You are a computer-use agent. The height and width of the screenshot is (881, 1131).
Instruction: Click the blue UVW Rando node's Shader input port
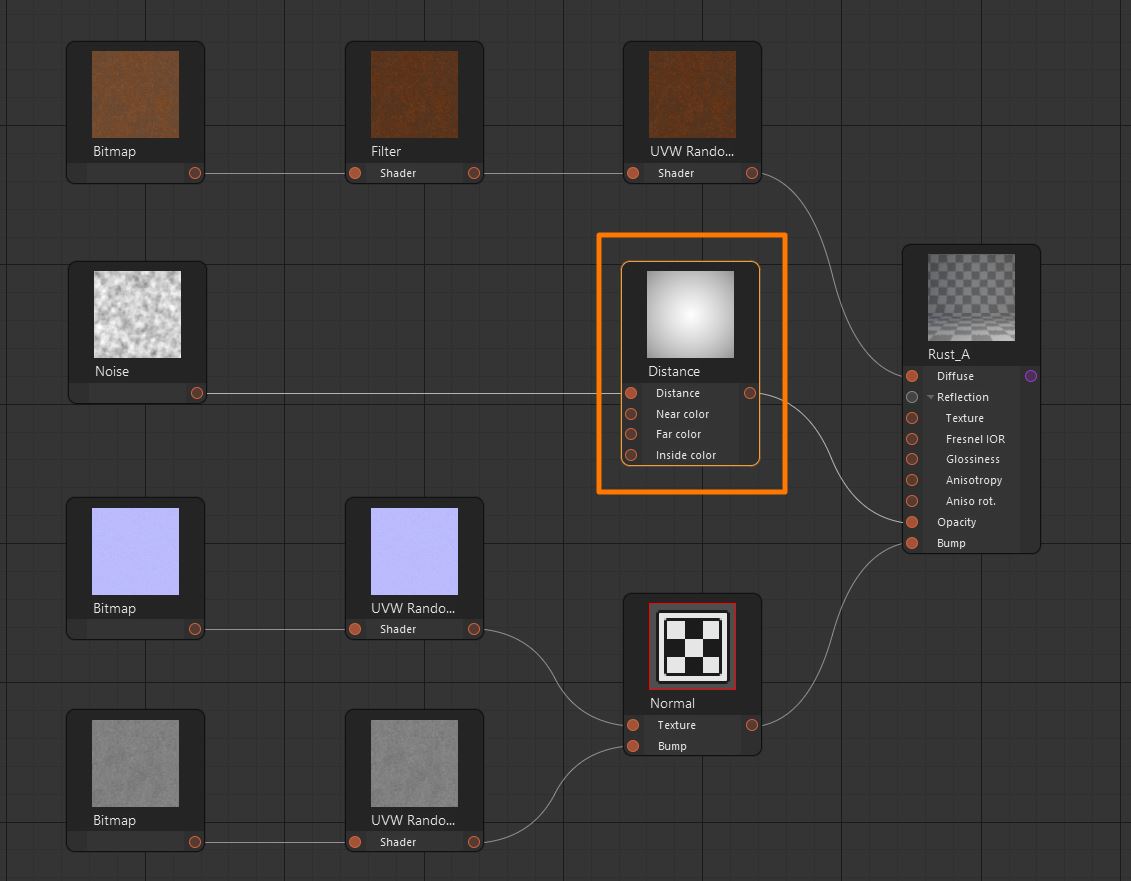click(x=355, y=629)
